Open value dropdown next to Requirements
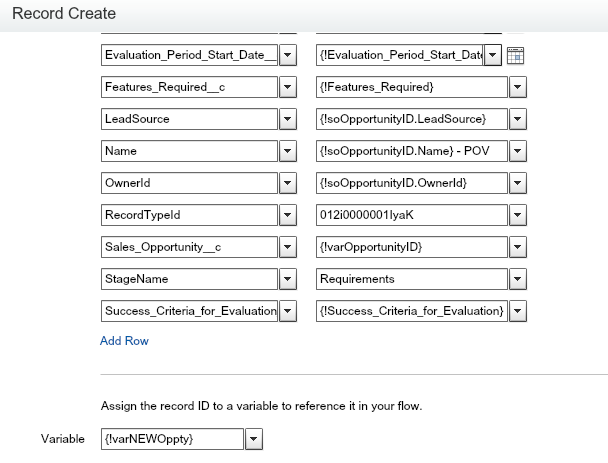608x463 pixels. coord(517,279)
